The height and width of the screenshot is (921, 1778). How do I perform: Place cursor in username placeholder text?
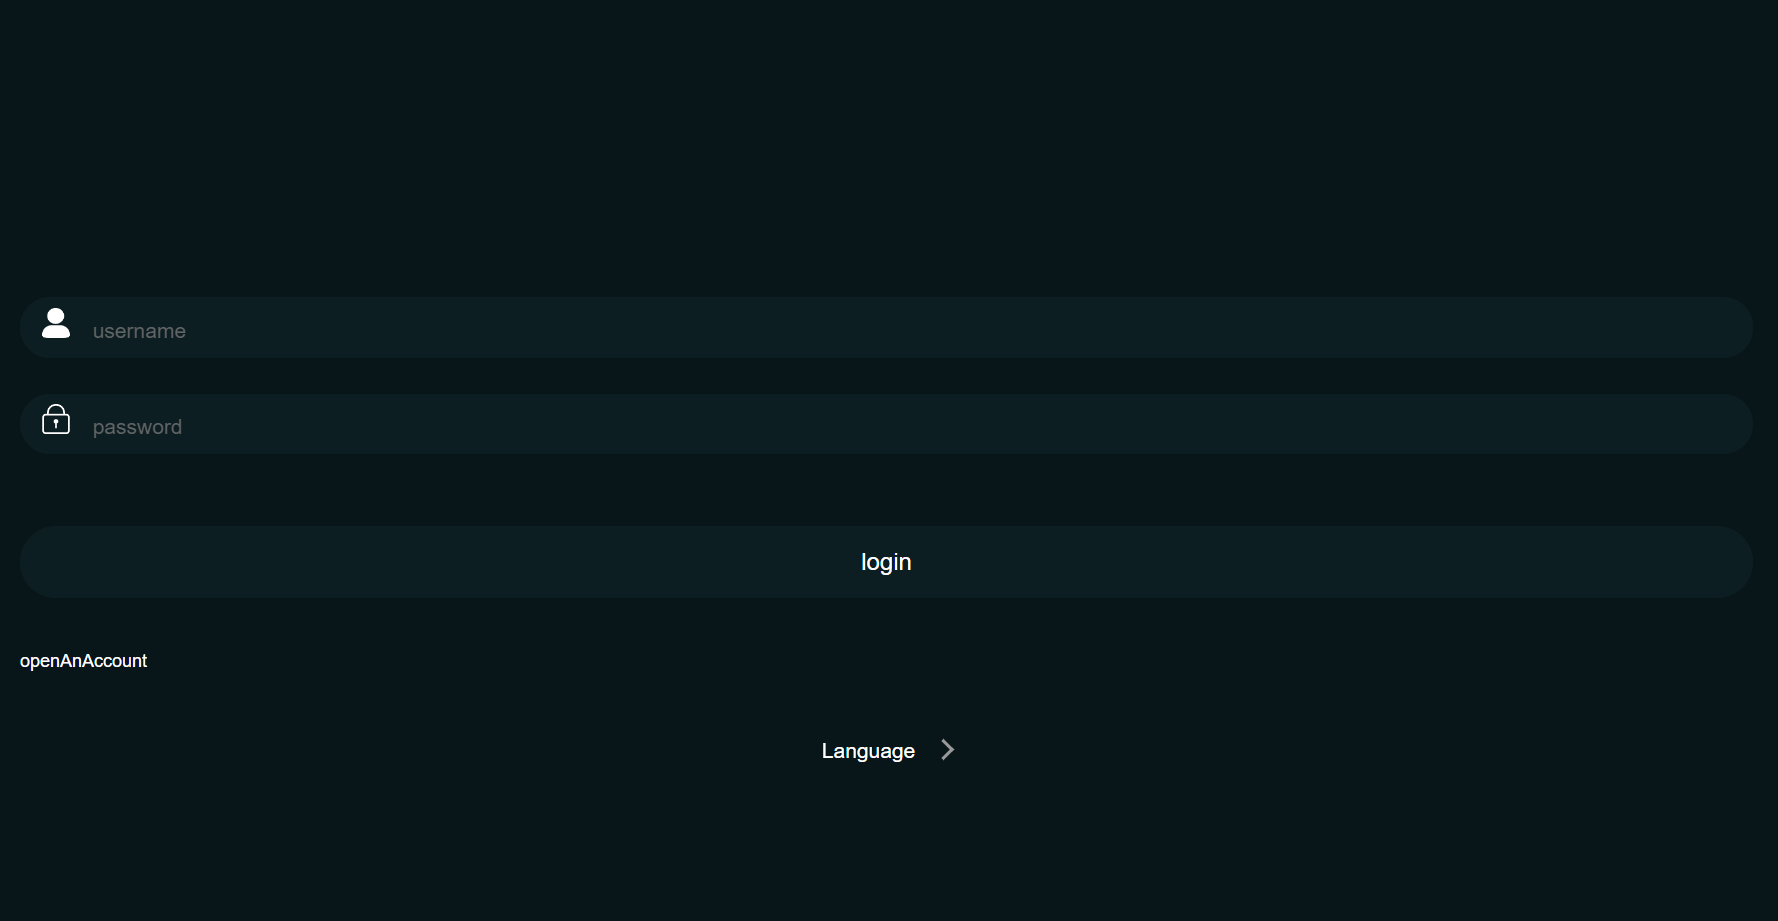tap(139, 331)
